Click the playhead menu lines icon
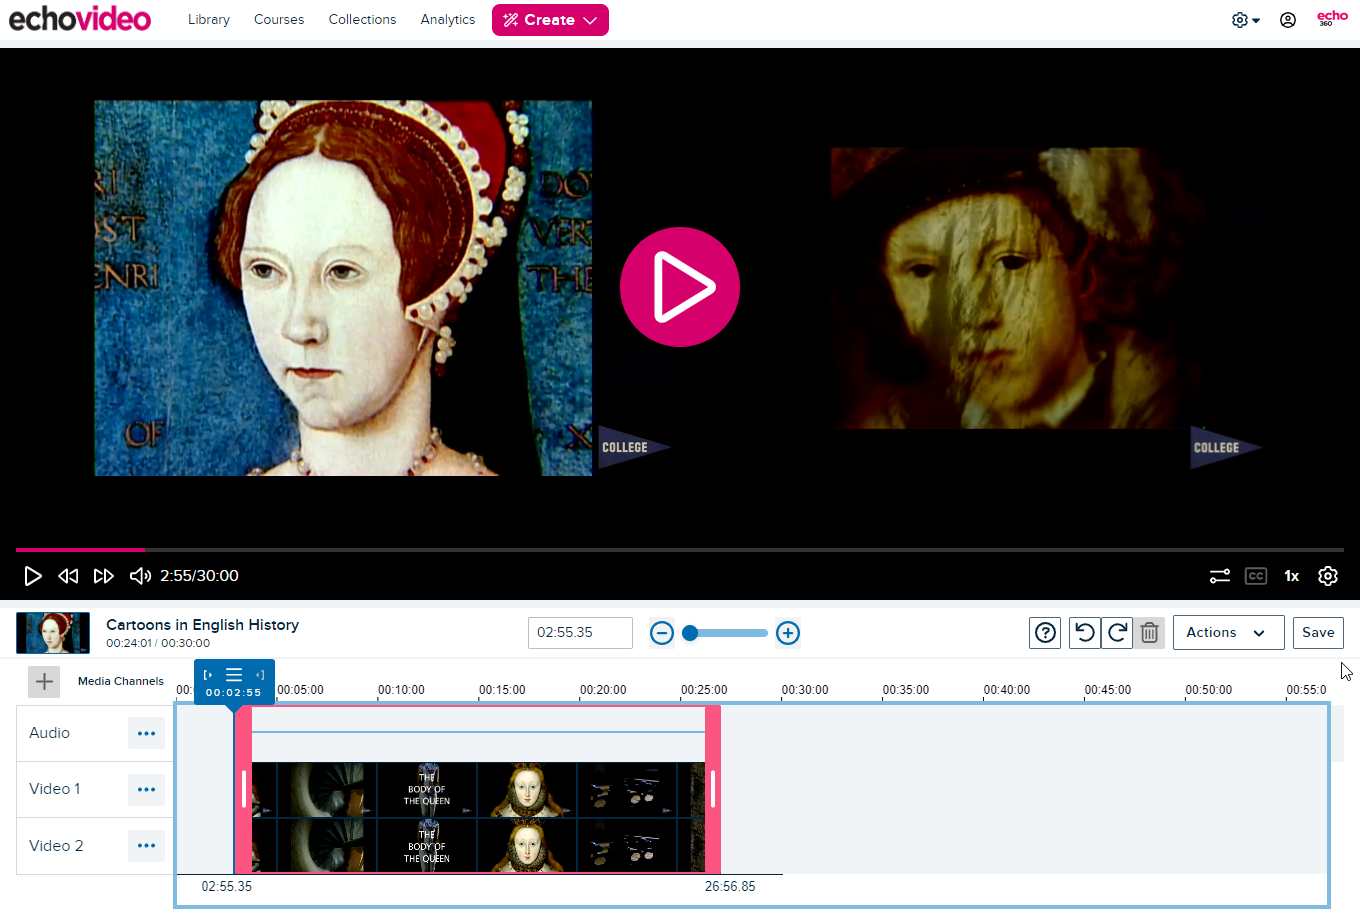The width and height of the screenshot is (1360, 921). [234, 675]
